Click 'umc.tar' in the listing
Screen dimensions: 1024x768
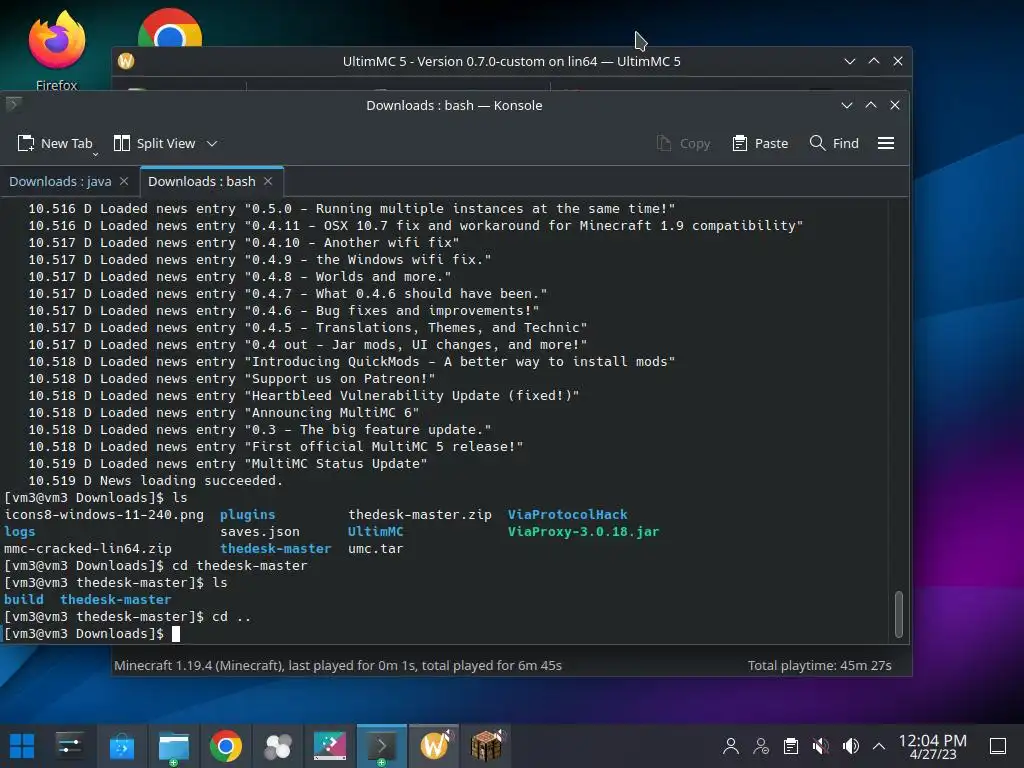(376, 549)
